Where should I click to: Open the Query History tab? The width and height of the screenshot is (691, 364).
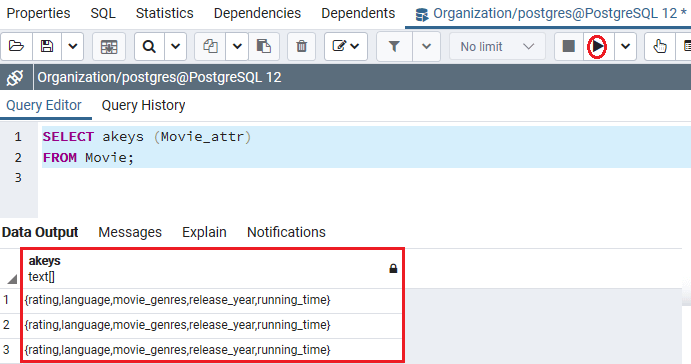pyautogui.click(x=143, y=105)
